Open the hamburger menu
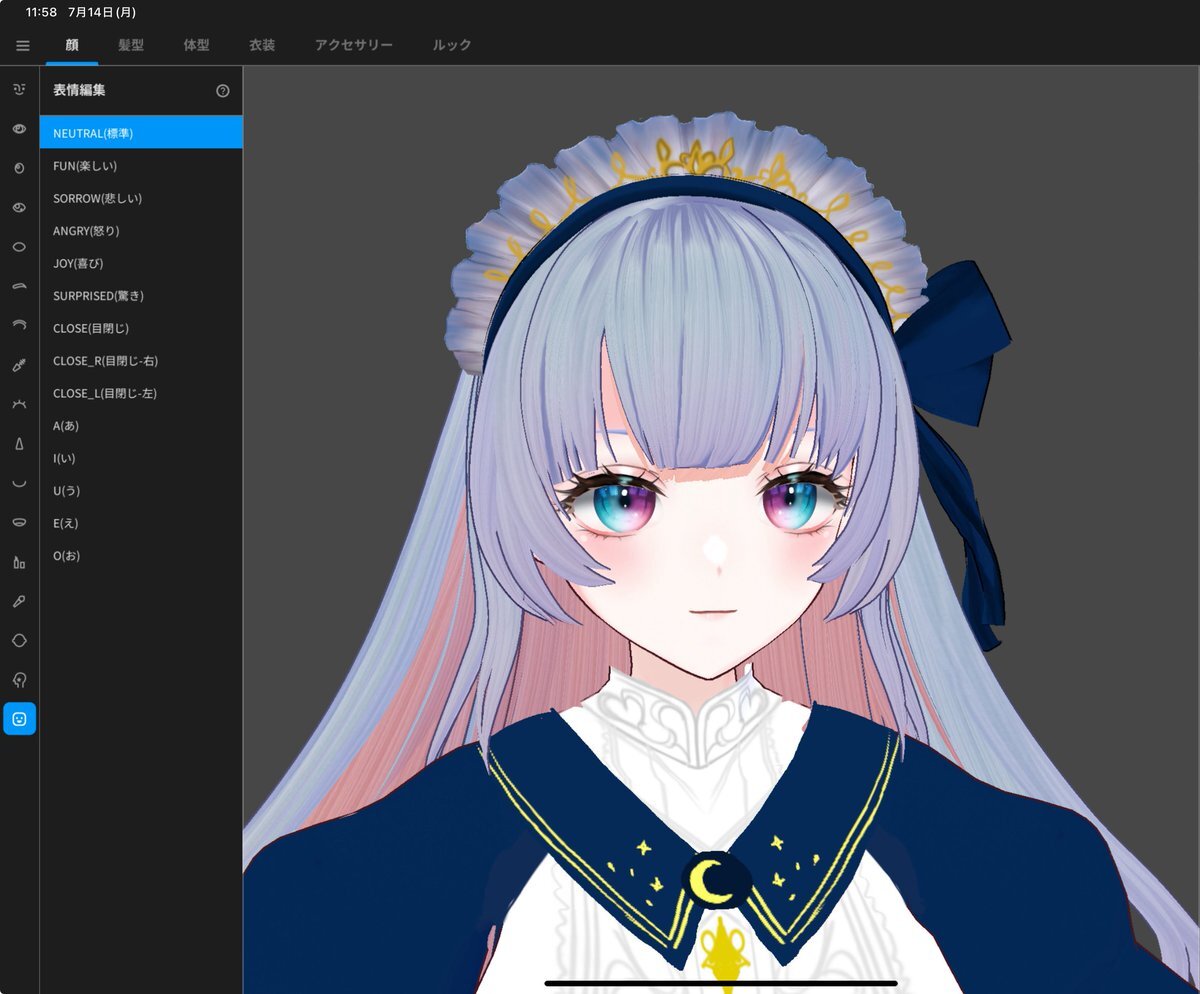 [23, 46]
